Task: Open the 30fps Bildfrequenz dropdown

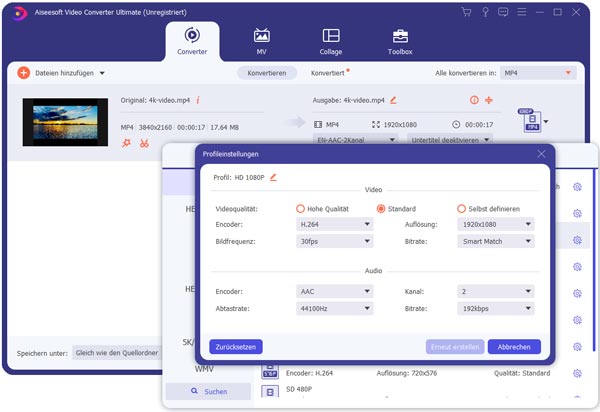Action: (336, 241)
